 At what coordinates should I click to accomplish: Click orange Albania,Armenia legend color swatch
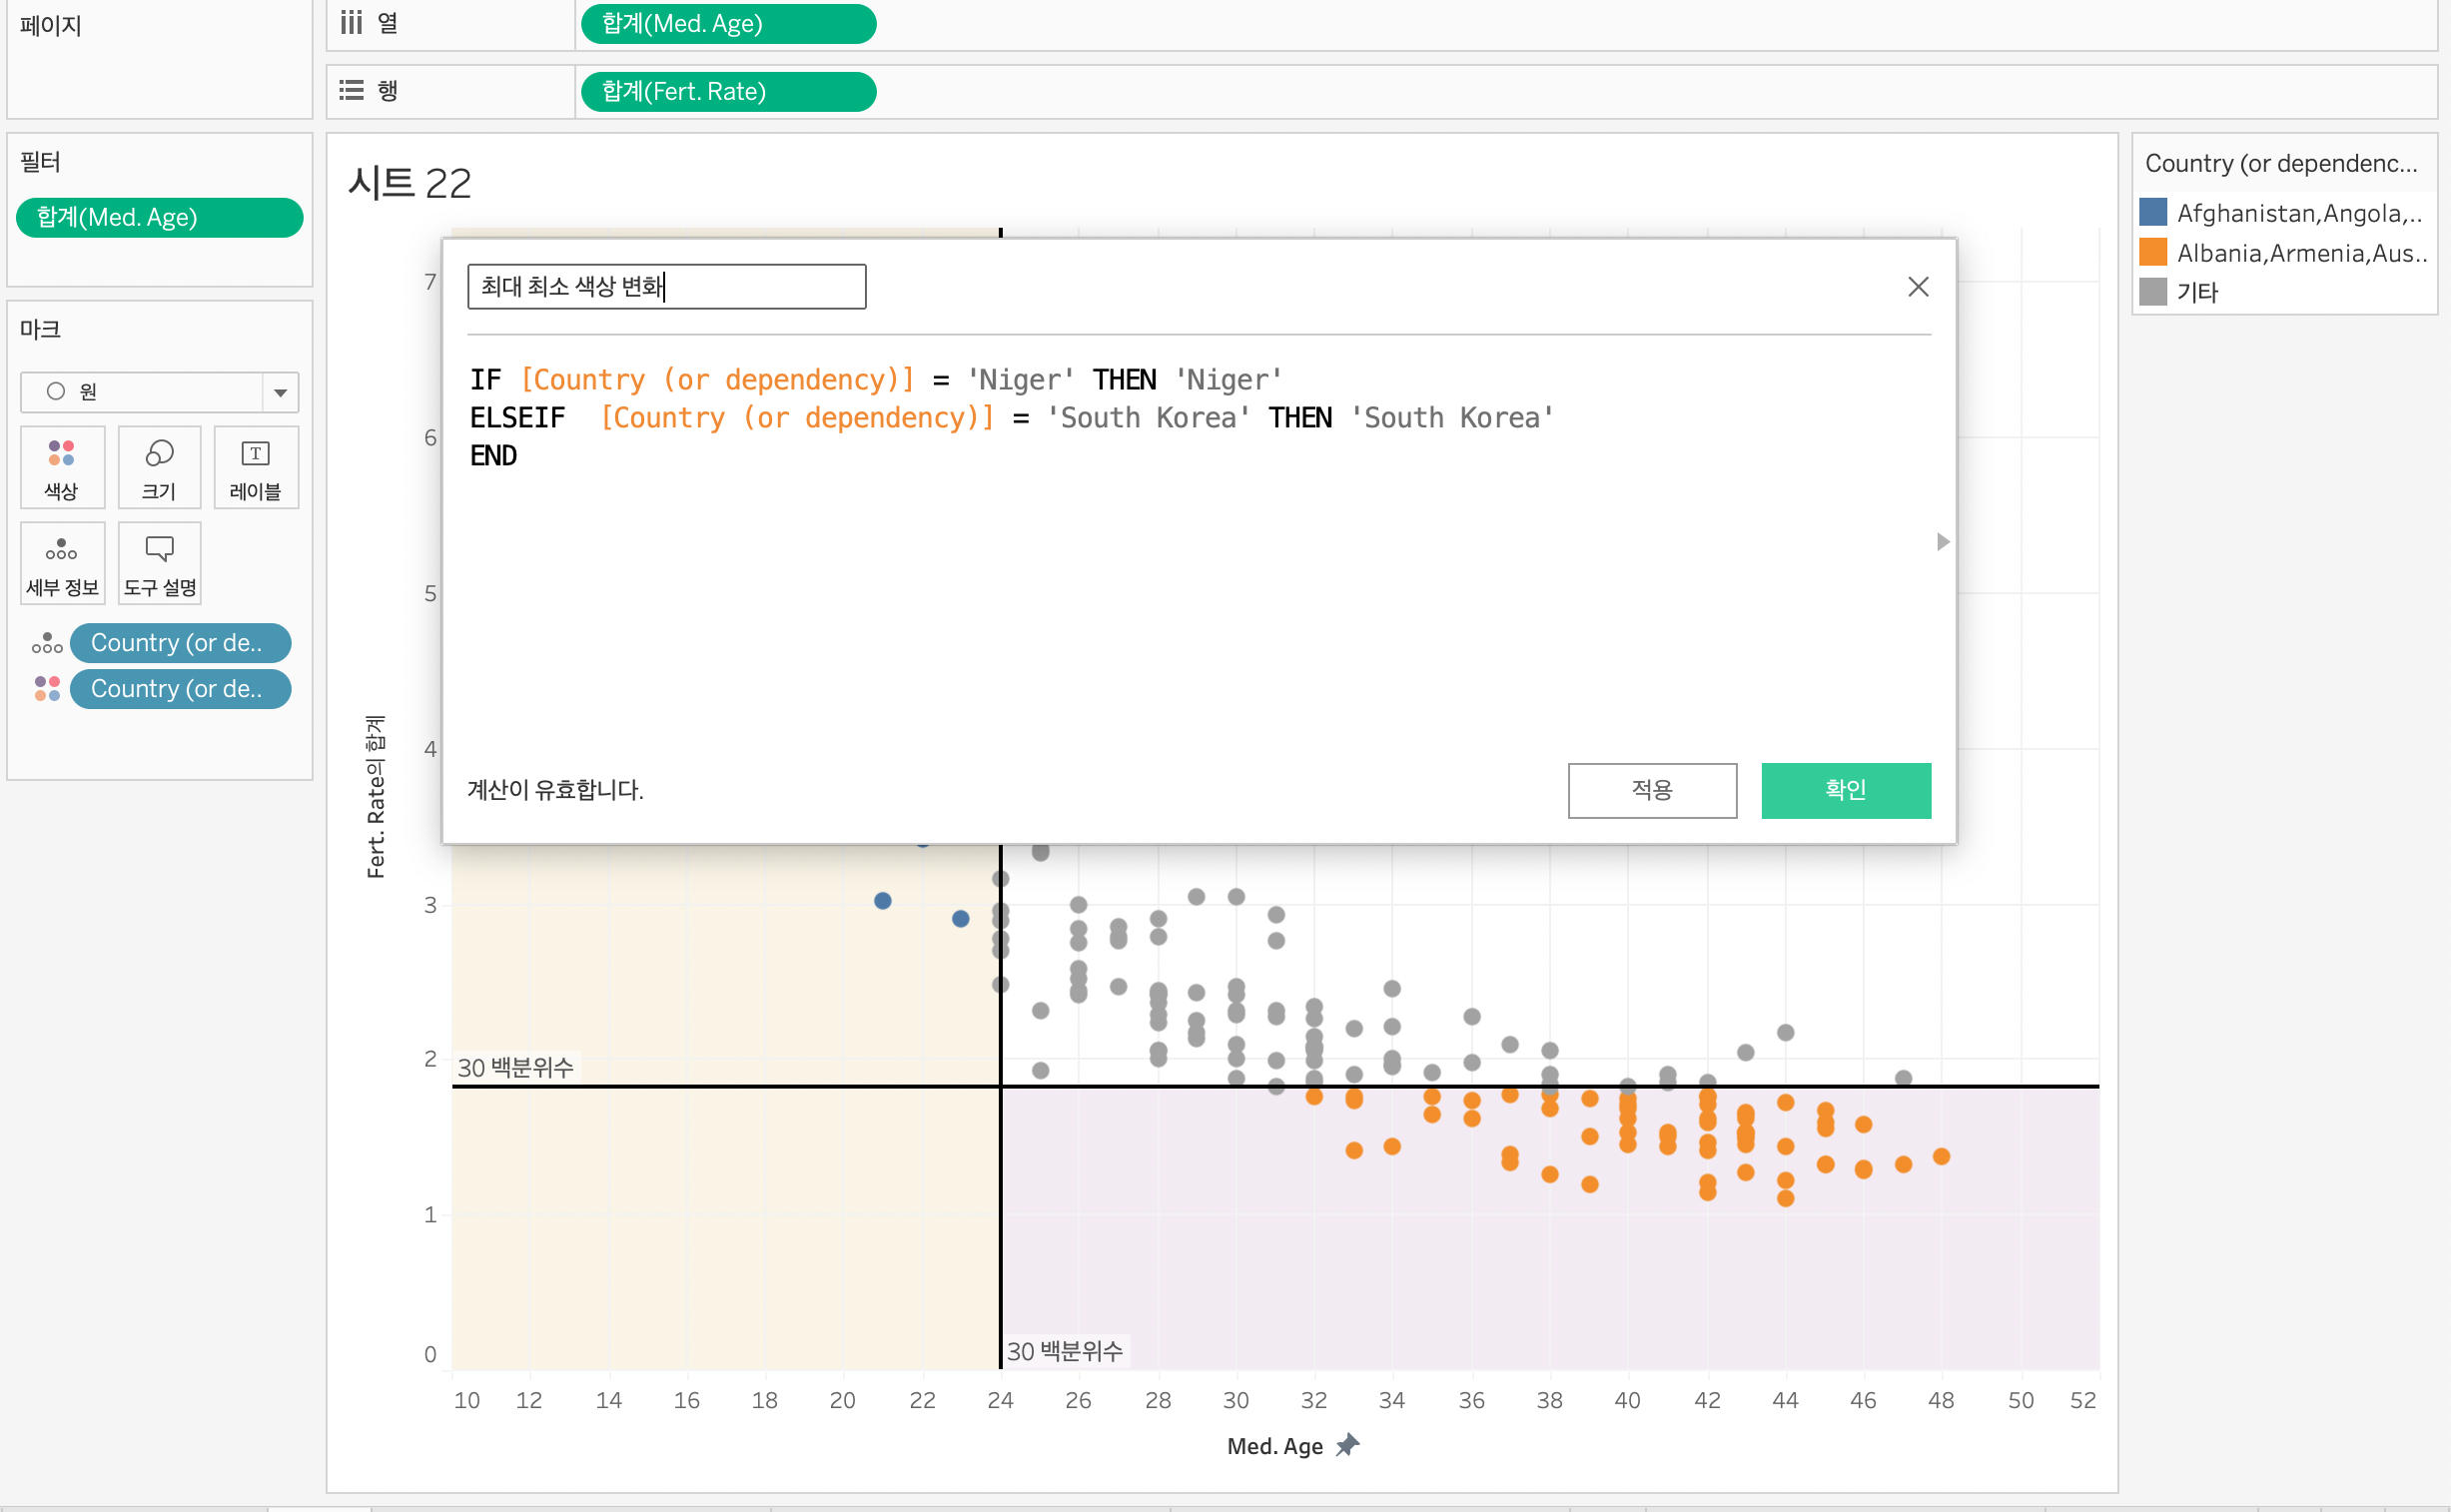(x=2153, y=252)
